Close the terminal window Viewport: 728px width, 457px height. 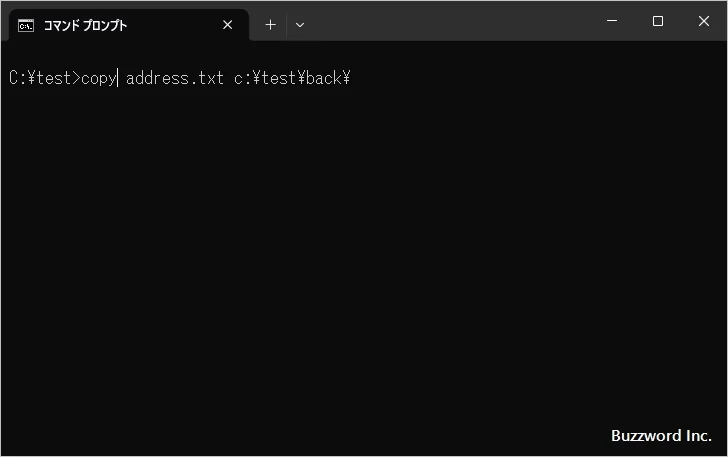tap(704, 21)
